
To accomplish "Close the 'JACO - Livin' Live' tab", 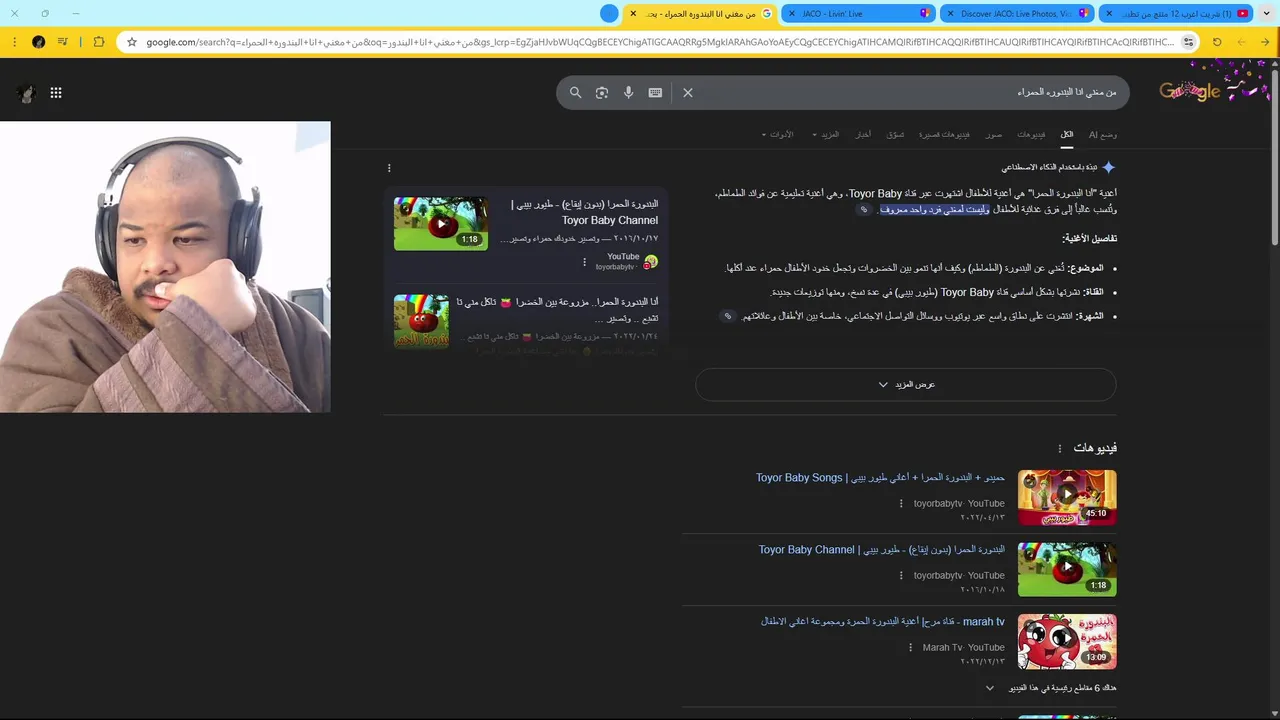I will click(791, 13).
